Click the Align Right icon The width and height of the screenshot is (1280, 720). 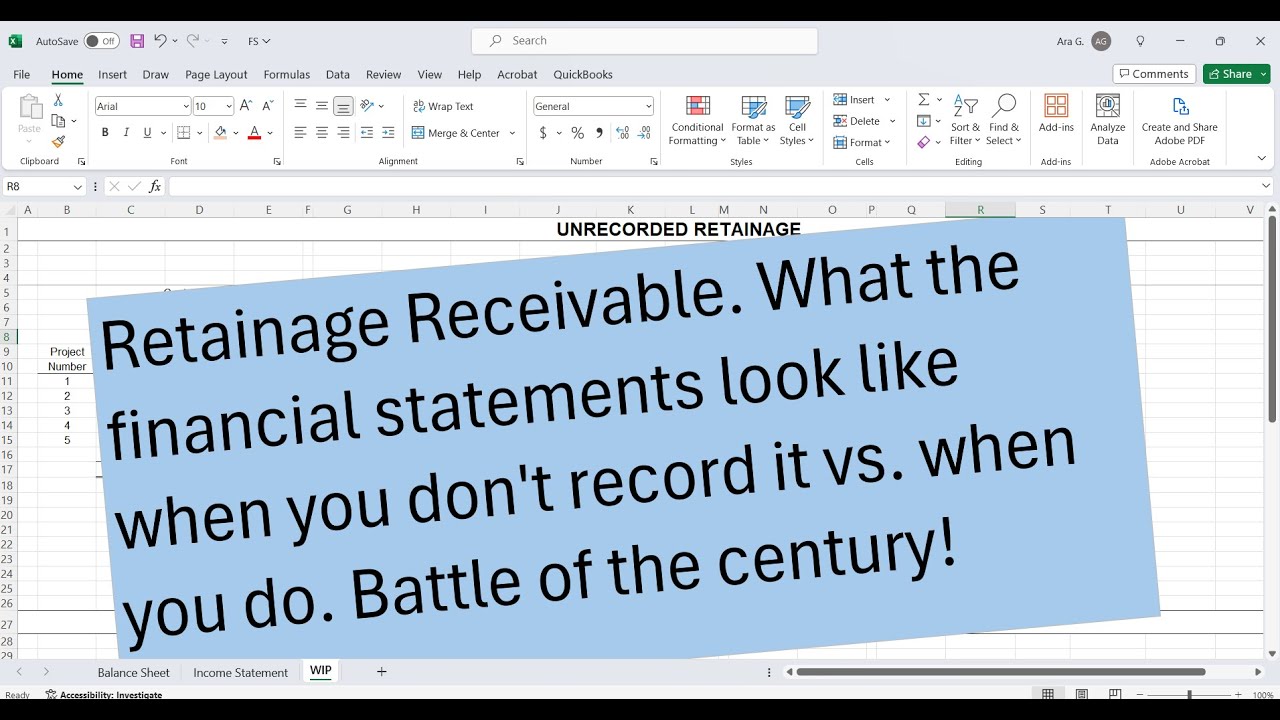[x=343, y=133]
